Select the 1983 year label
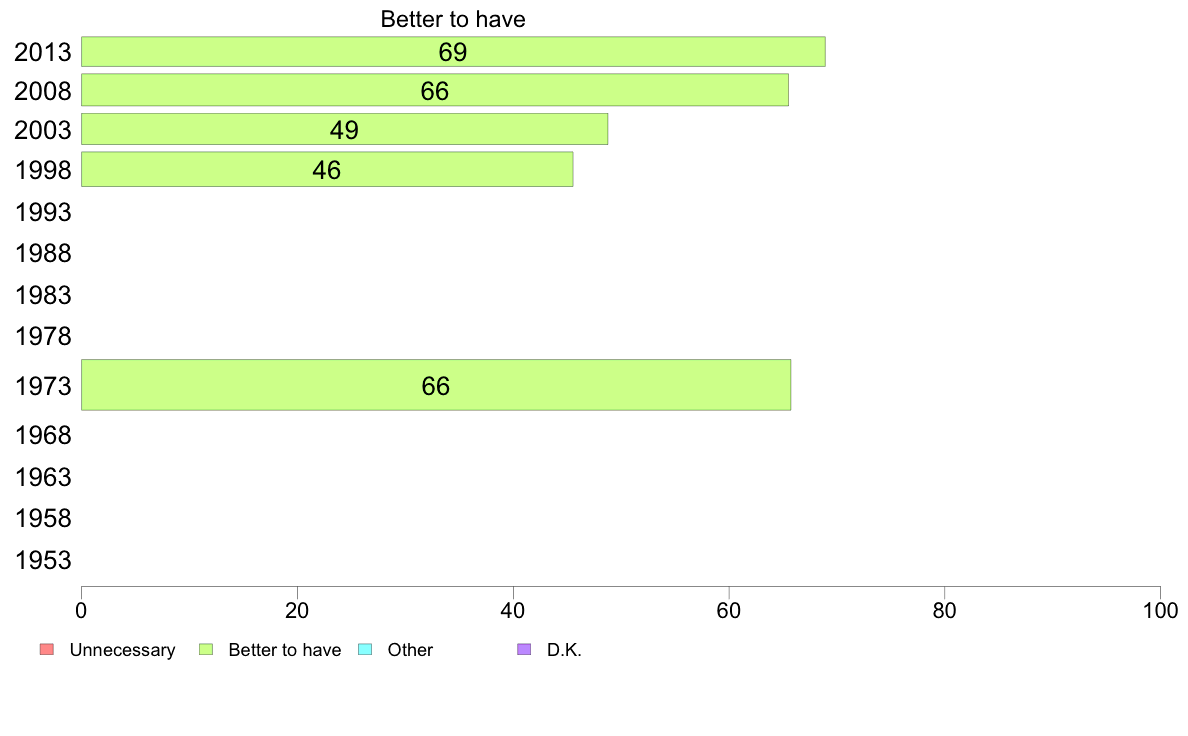This screenshot has height=736, width=1188. click(43, 295)
